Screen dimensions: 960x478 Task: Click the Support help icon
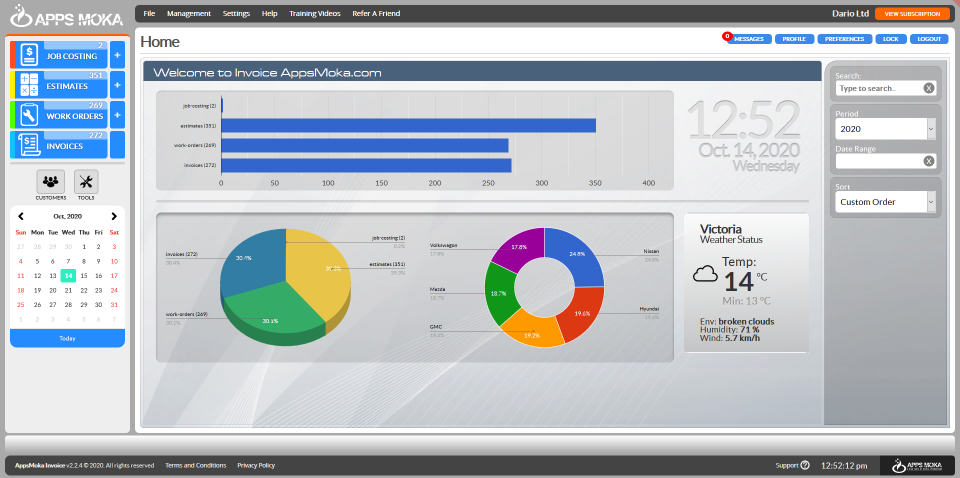805,465
